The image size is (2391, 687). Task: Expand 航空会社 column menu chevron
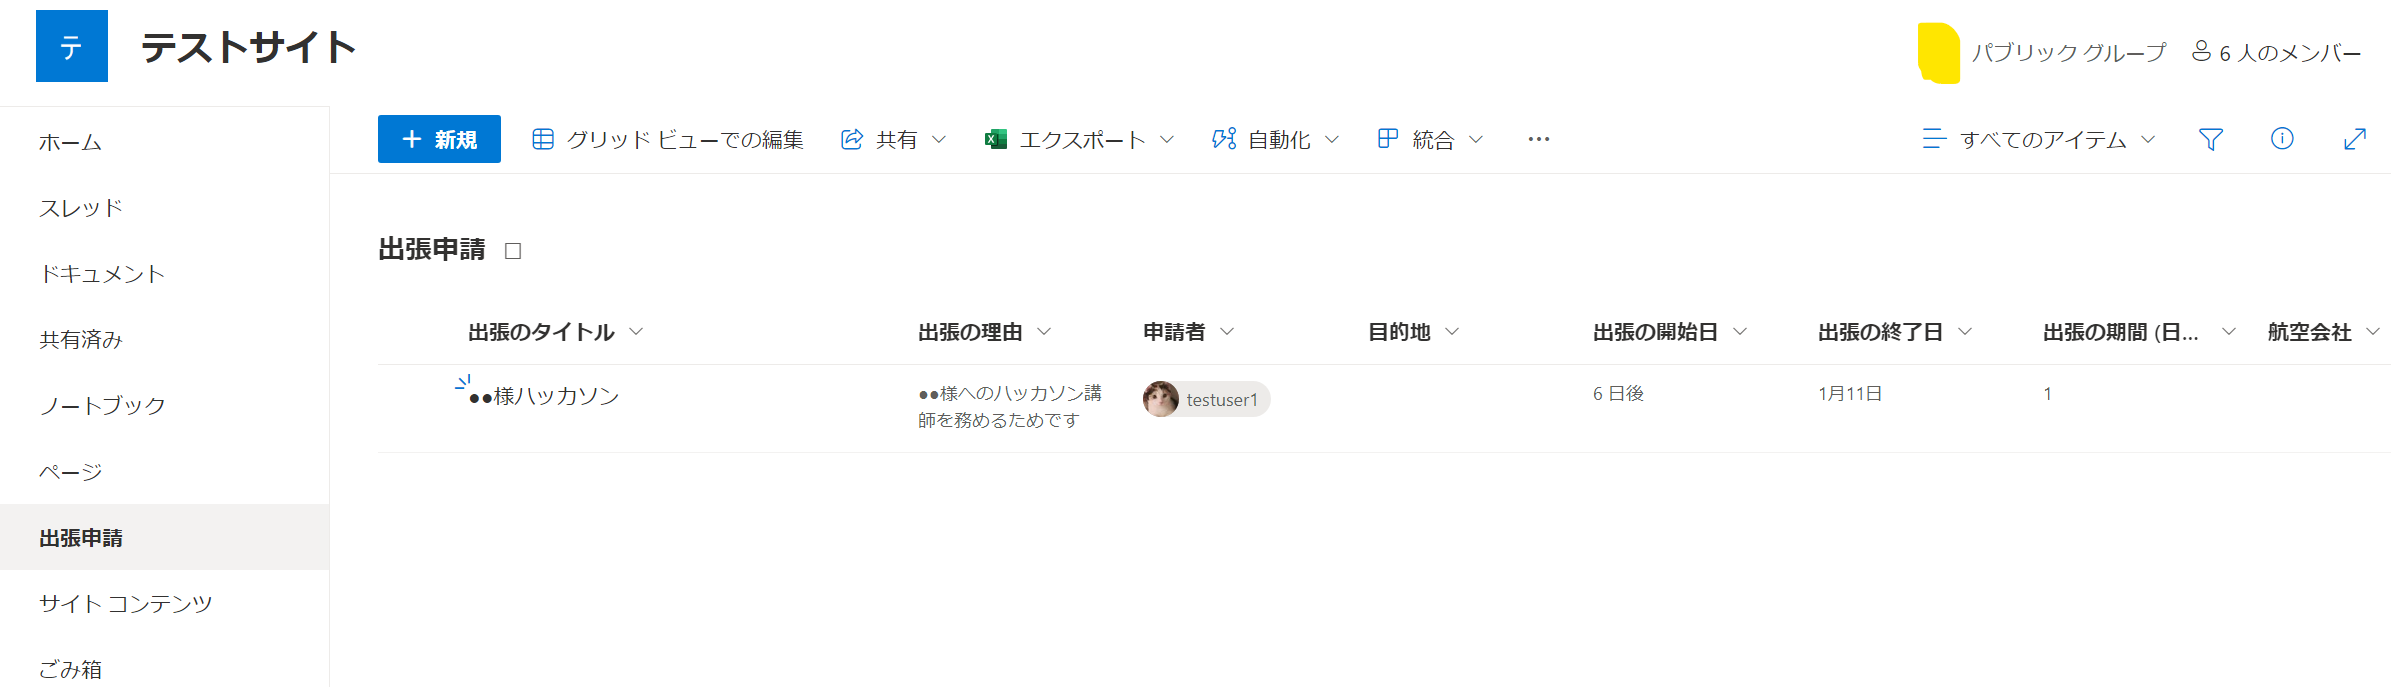[2373, 331]
